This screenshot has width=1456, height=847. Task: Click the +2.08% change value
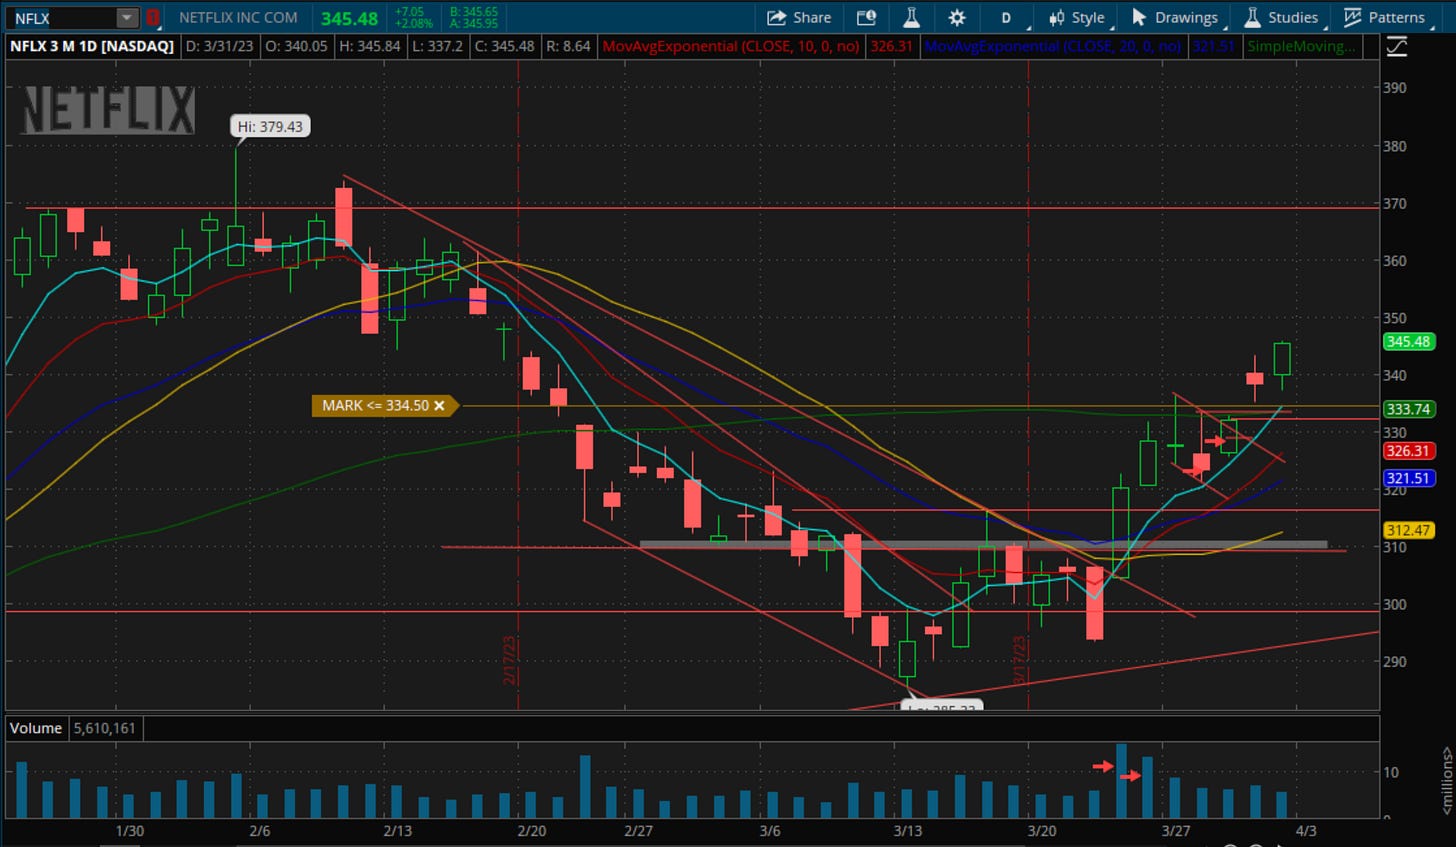pyautogui.click(x=413, y=23)
